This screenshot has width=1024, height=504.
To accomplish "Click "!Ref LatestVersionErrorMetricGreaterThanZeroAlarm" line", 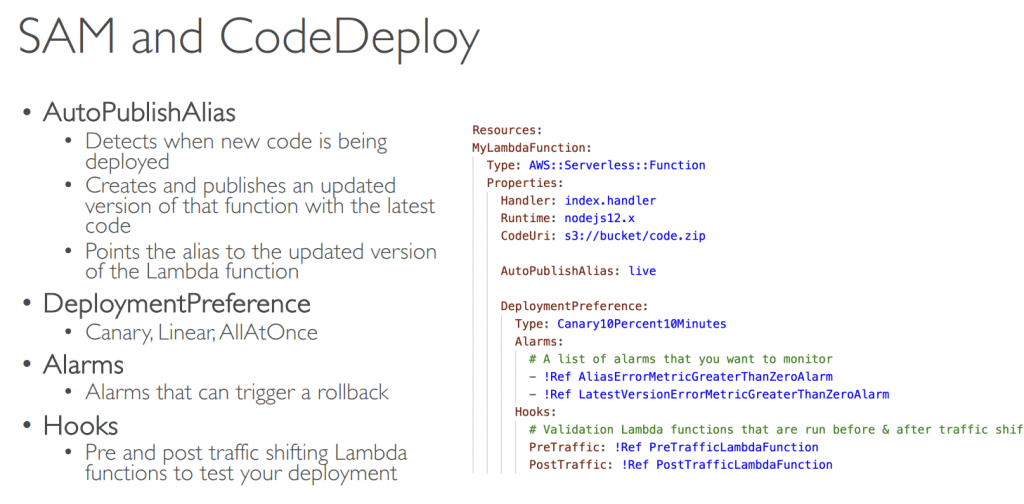I will (x=716, y=394).
